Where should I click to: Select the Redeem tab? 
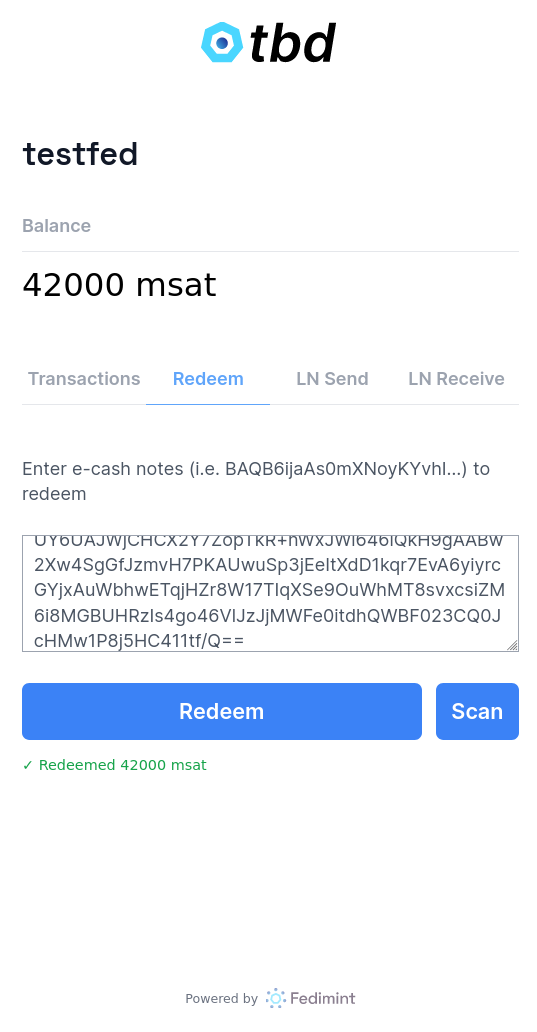208,379
